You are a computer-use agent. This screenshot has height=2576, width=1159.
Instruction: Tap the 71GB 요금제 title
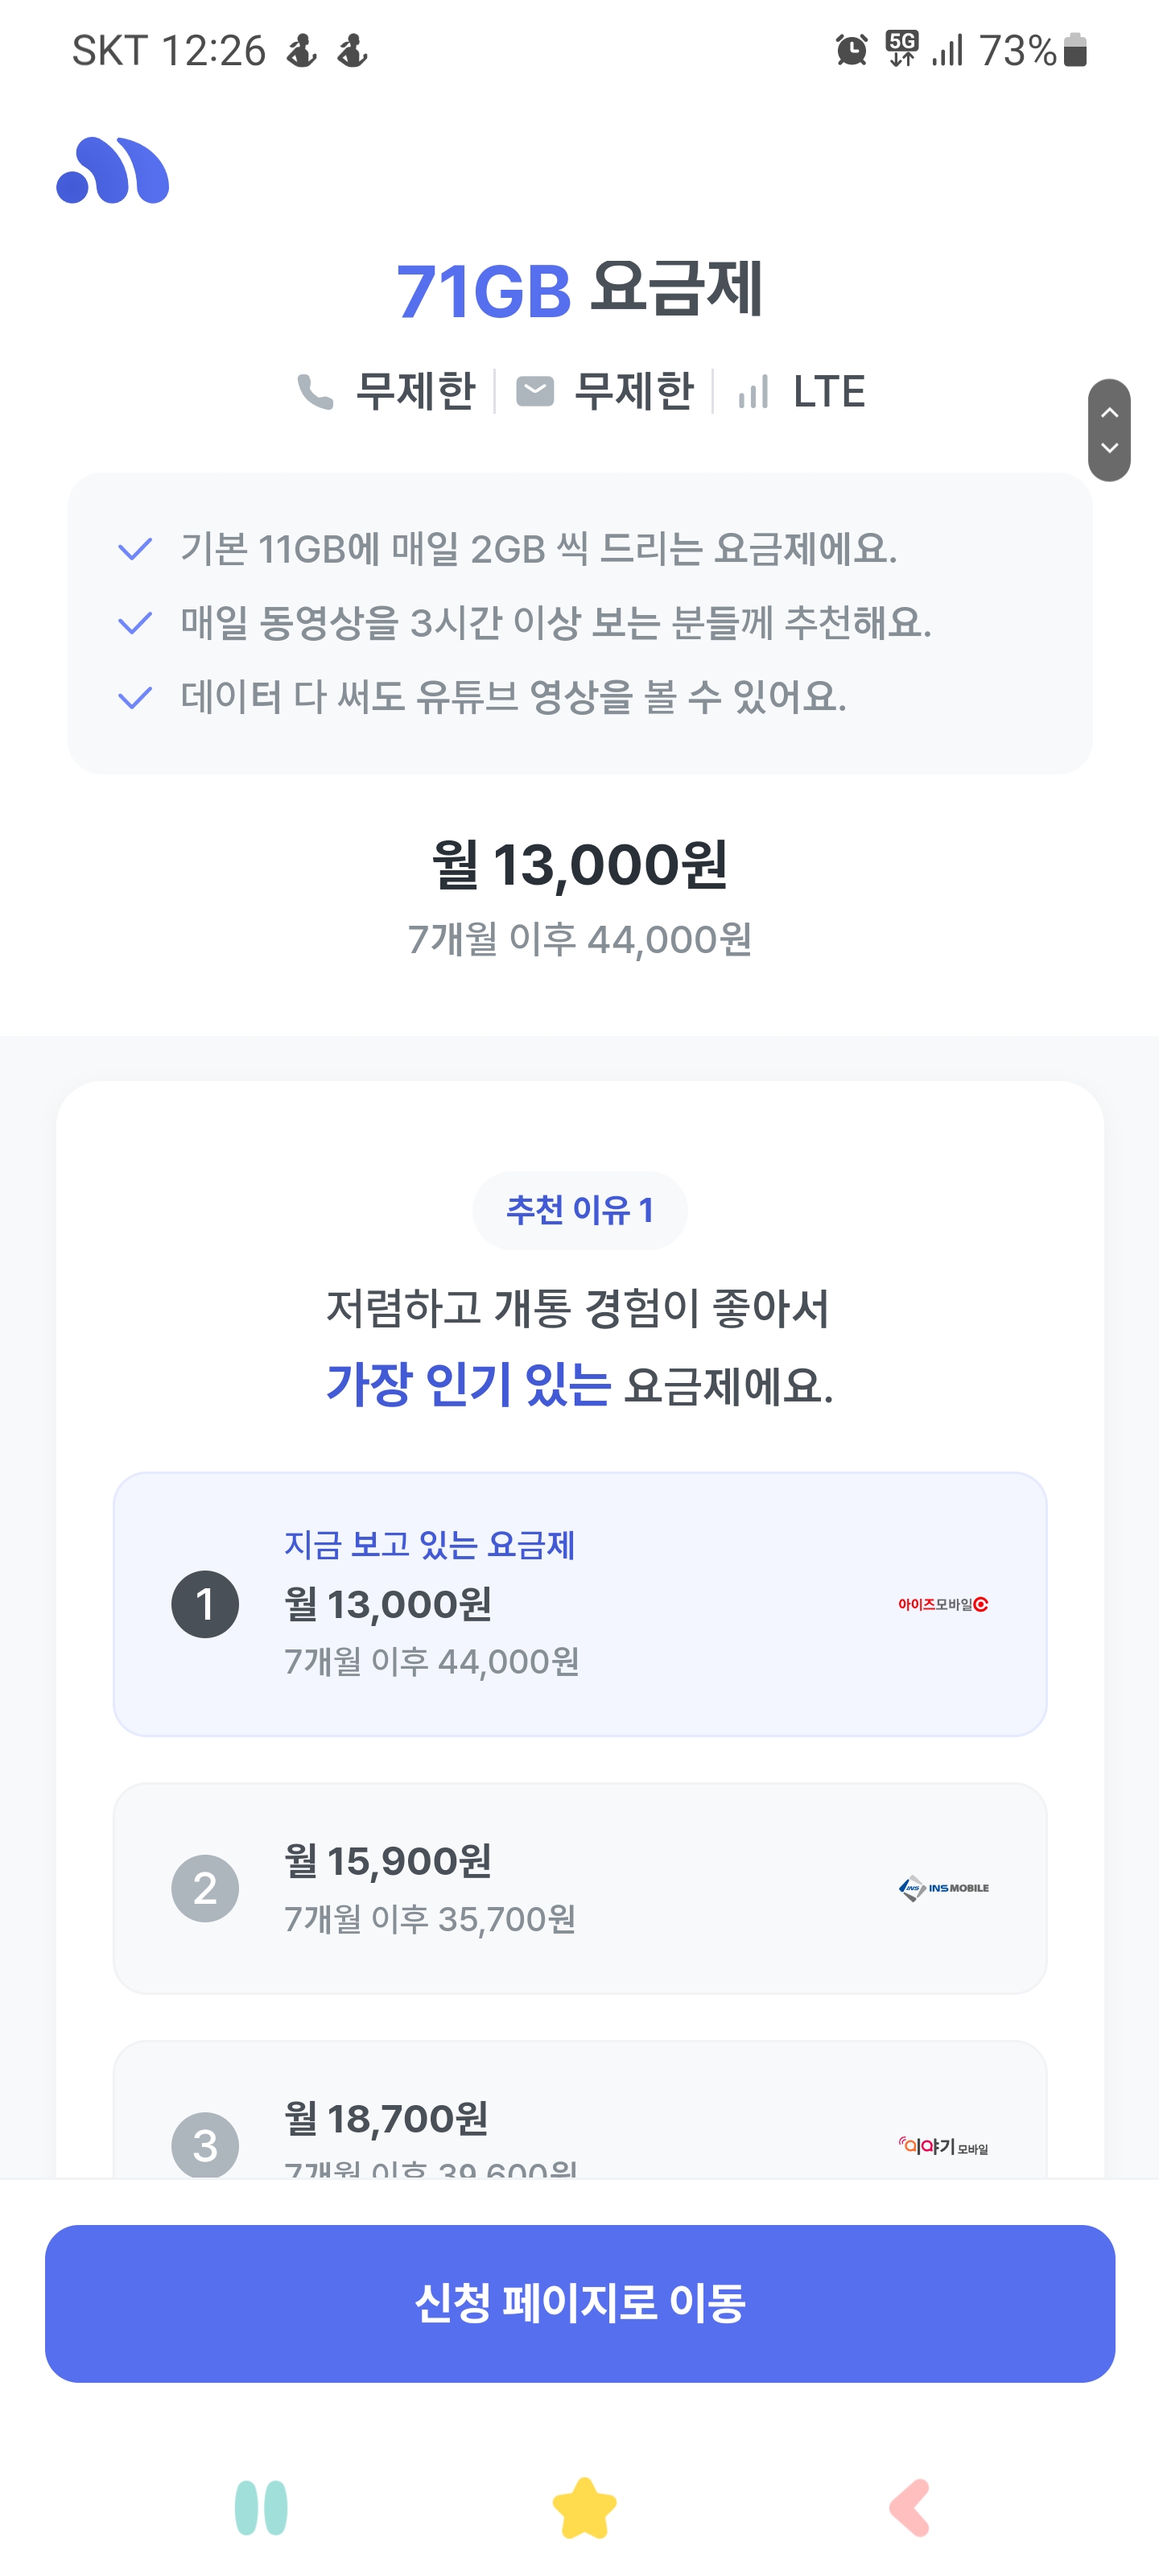(580, 291)
